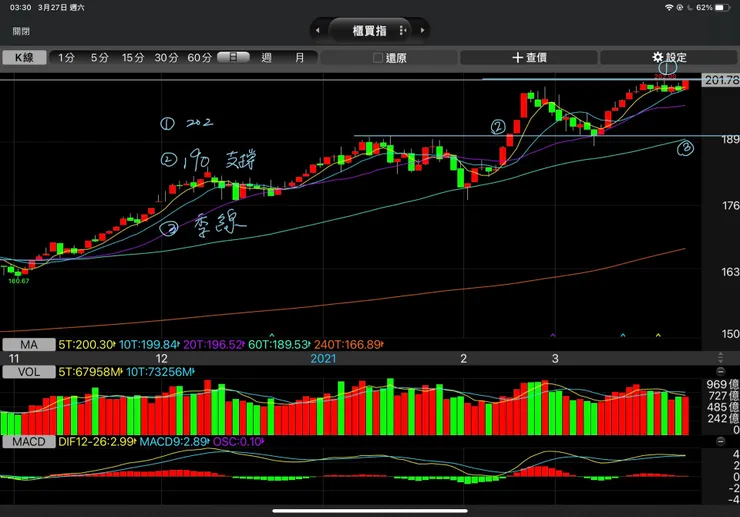
Task: Collapse the VOL panel with its minus icon
Action: 721,371
